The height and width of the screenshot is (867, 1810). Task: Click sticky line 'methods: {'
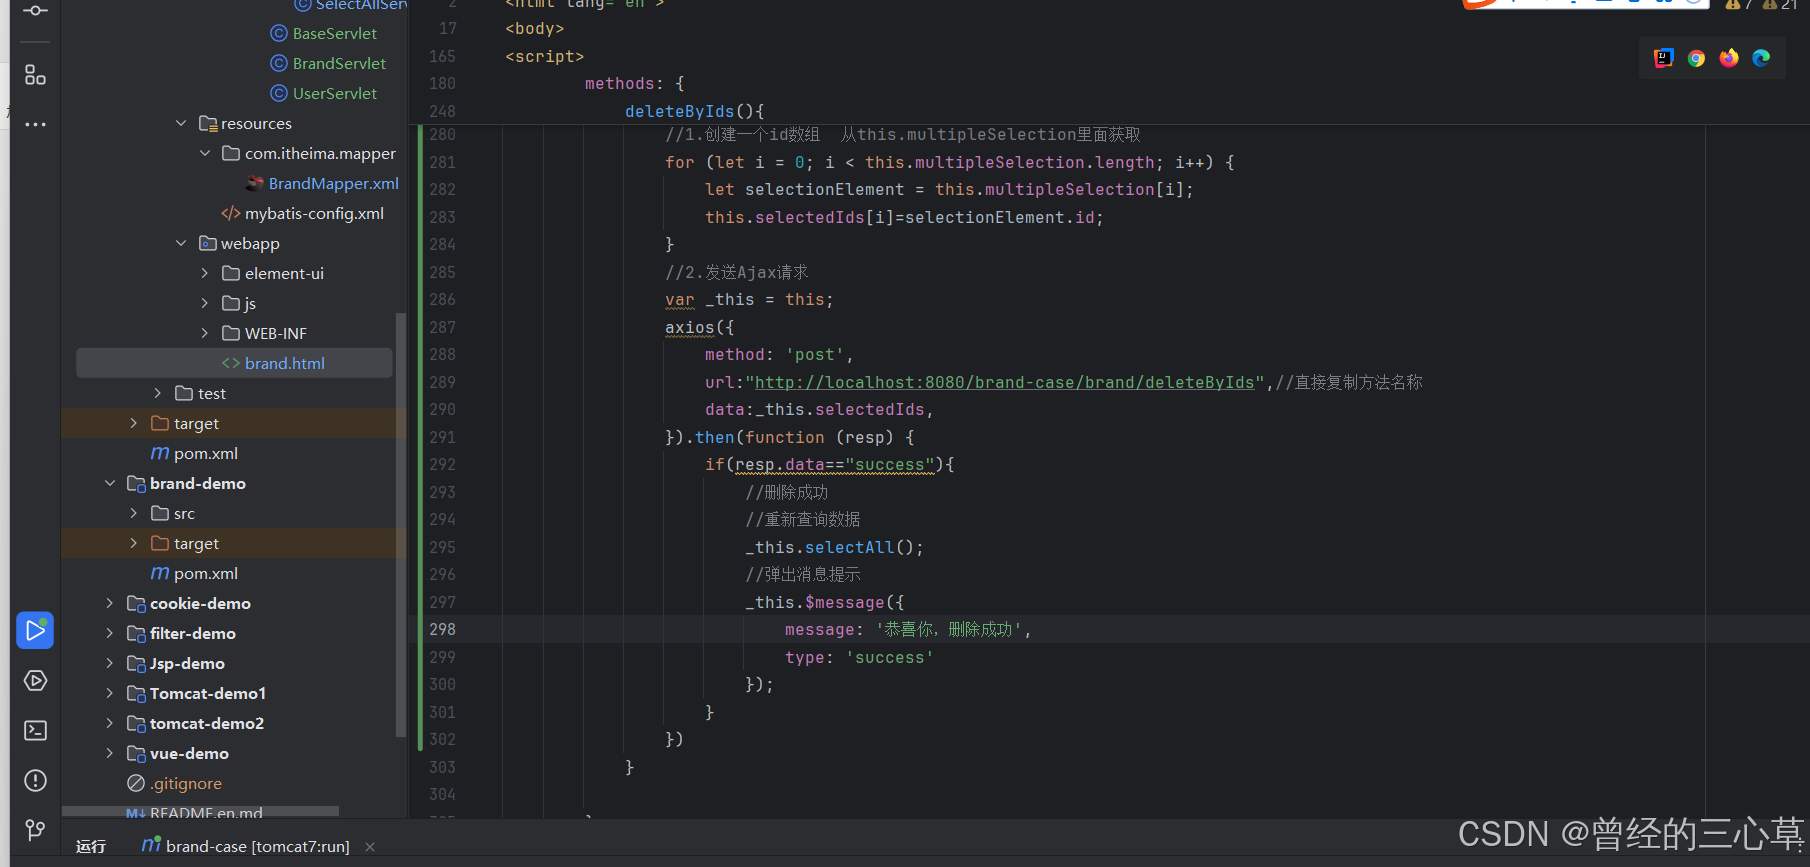634,83
